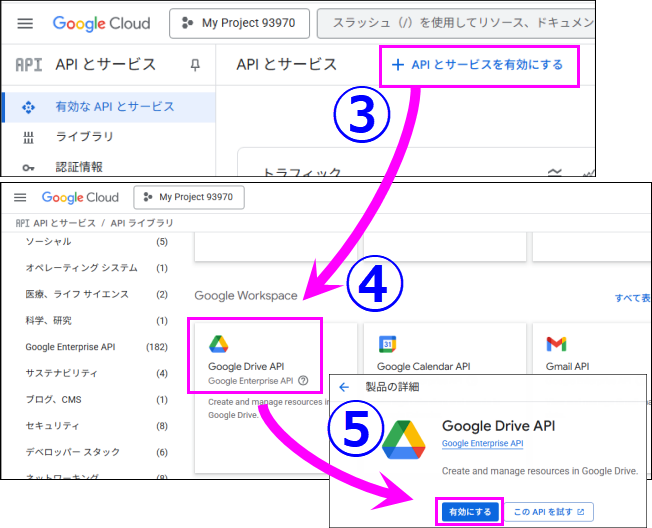Open the My Project 93970 selector in the API Library window
The image size is (652, 528).
tap(189, 197)
